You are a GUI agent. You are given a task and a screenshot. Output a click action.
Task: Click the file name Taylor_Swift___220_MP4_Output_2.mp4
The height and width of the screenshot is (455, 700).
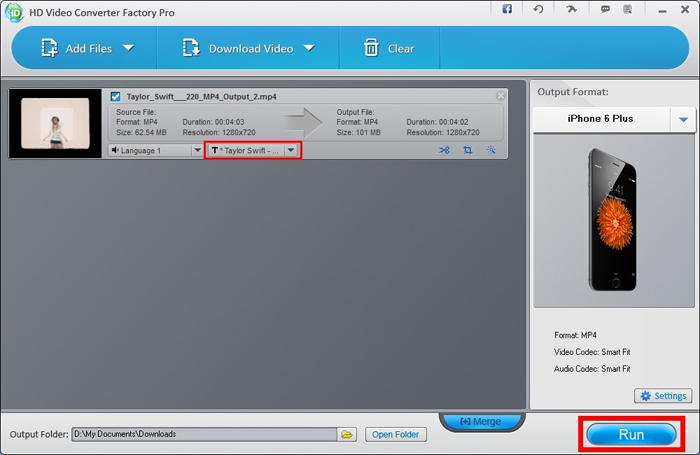click(201, 96)
